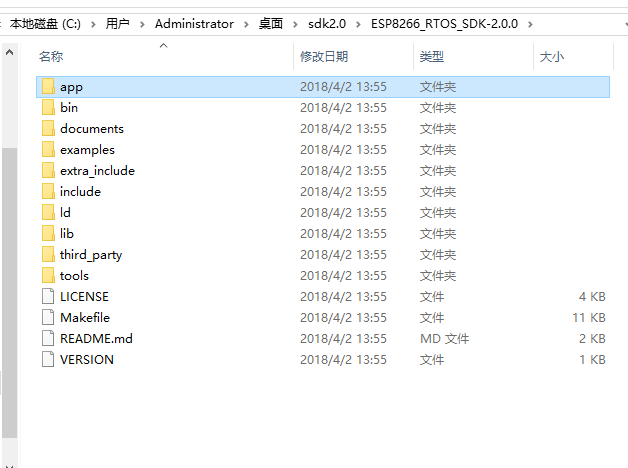Select the README.md file icon

48,338
